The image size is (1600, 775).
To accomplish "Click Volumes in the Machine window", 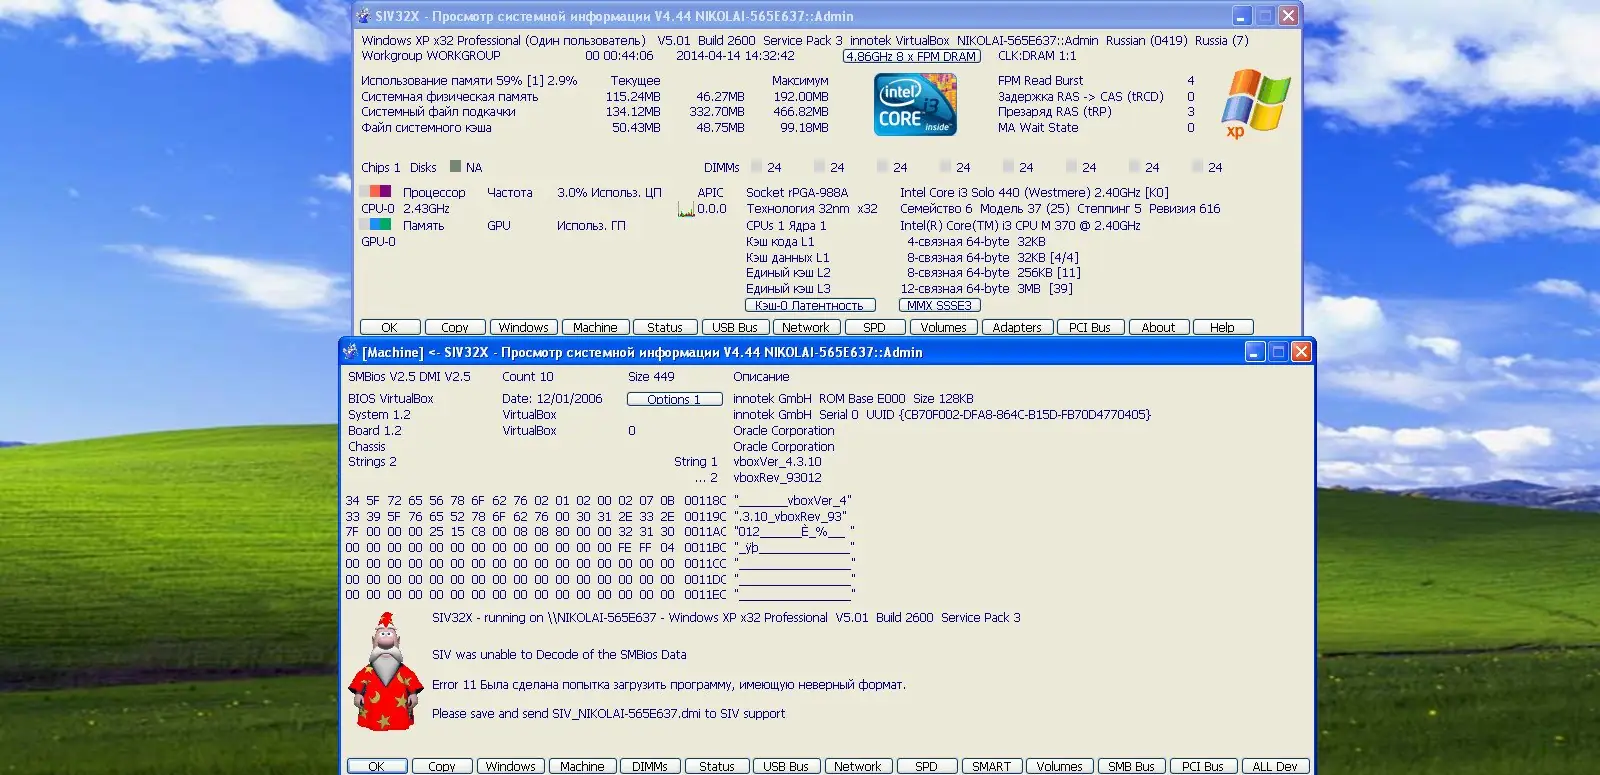I will coord(1060,766).
